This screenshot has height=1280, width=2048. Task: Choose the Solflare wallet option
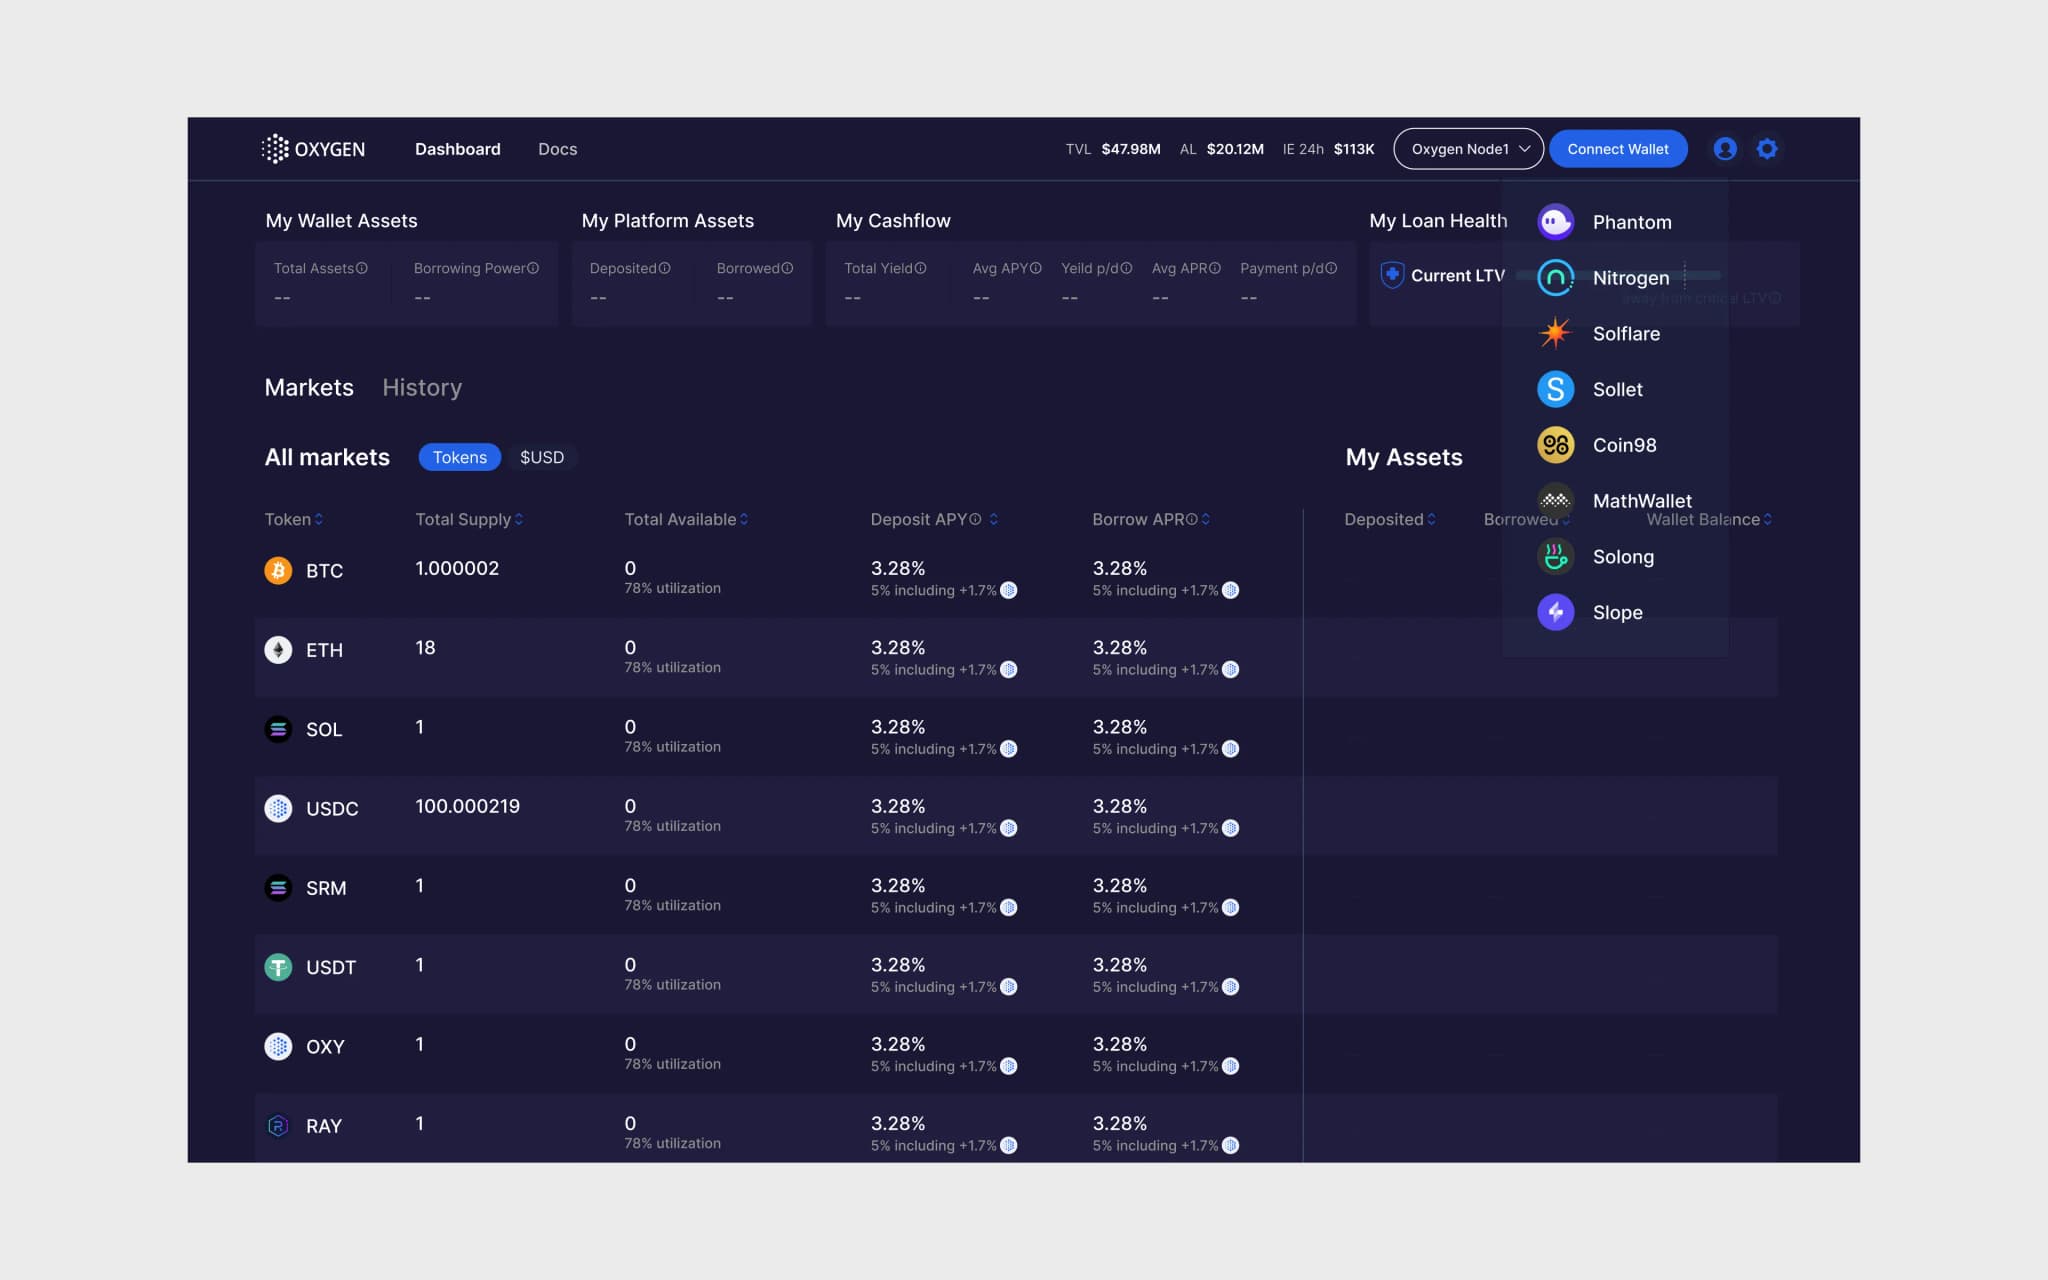pyautogui.click(x=1625, y=334)
